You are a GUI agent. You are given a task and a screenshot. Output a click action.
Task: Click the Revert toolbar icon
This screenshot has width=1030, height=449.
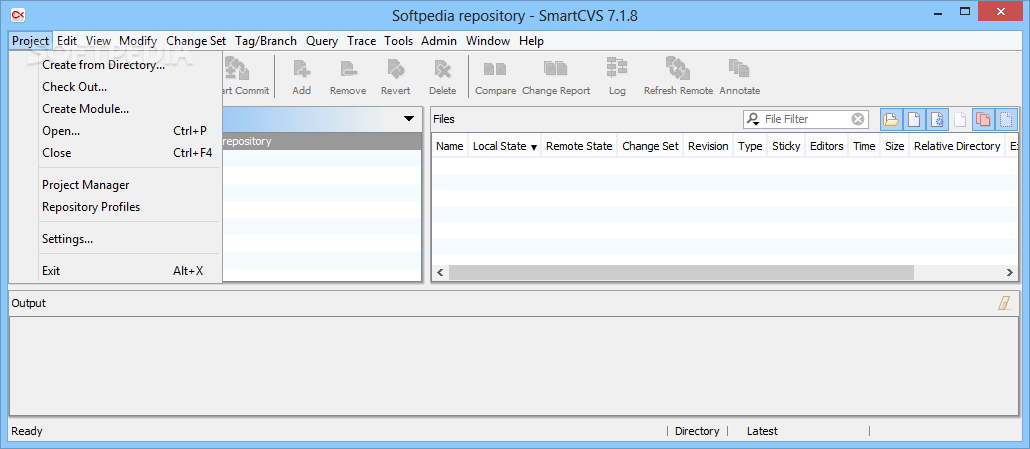pos(395,68)
